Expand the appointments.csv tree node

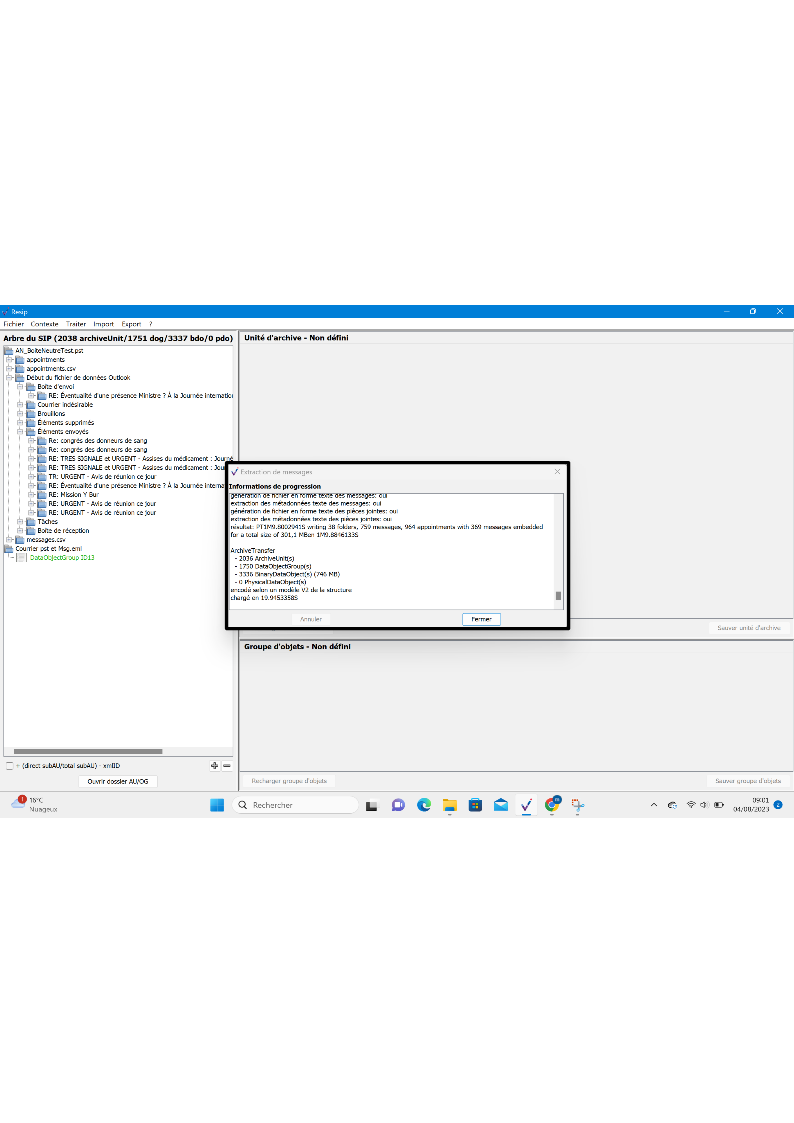[x=9, y=368]
